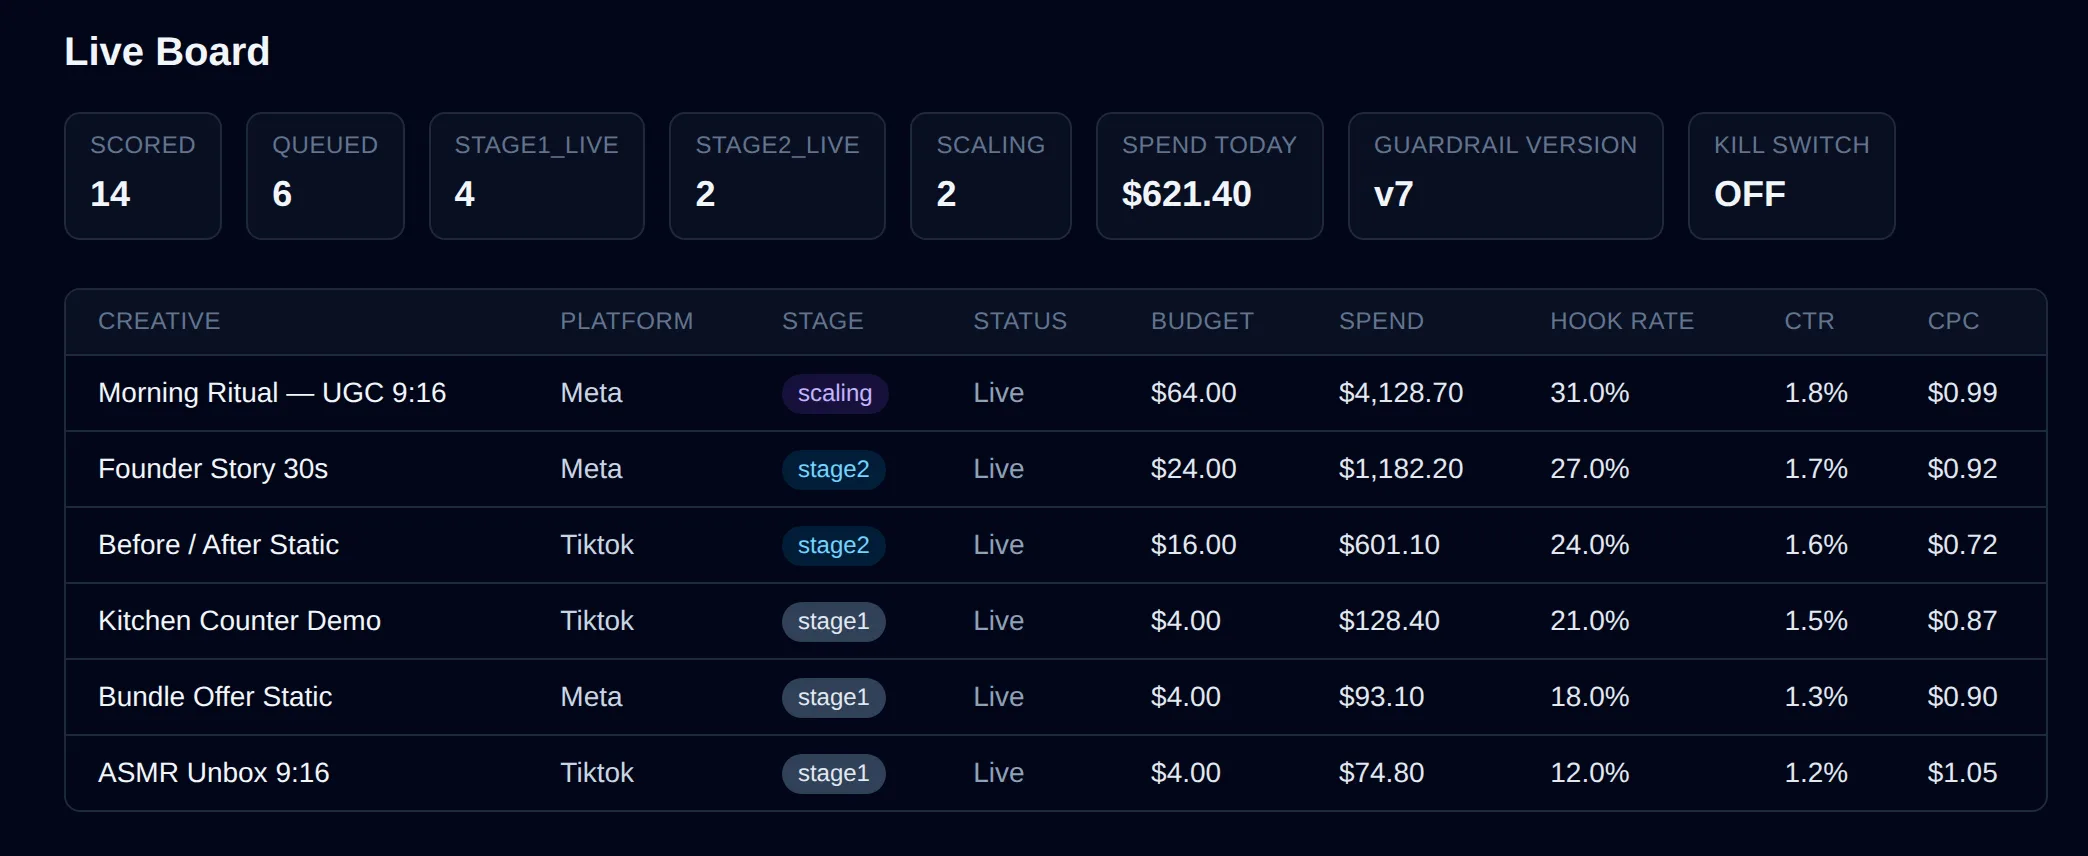Screen dimensions: 2088x856
Task: Select the Bundle Offer Static creative
Action: point(215,697)
